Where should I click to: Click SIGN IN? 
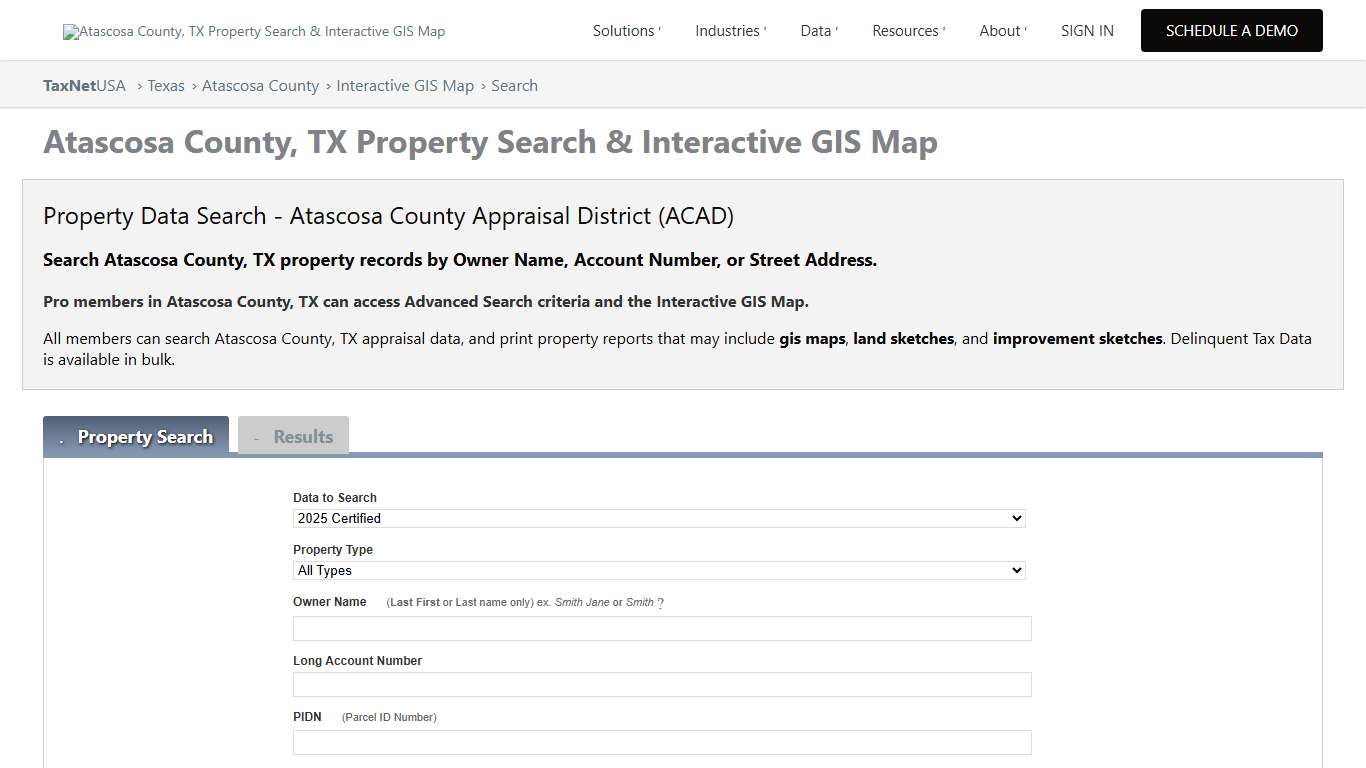coord(1087,30)
